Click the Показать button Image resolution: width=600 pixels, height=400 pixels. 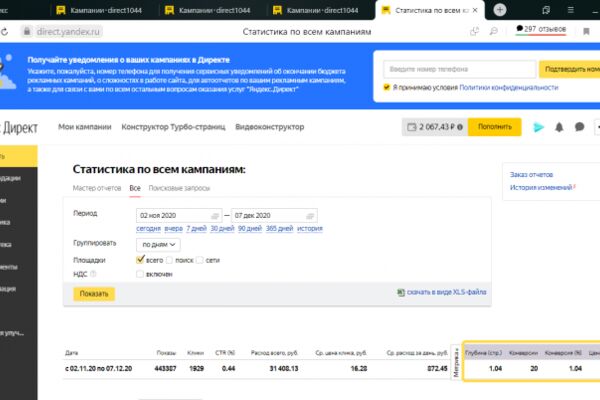tap(94, 294)
